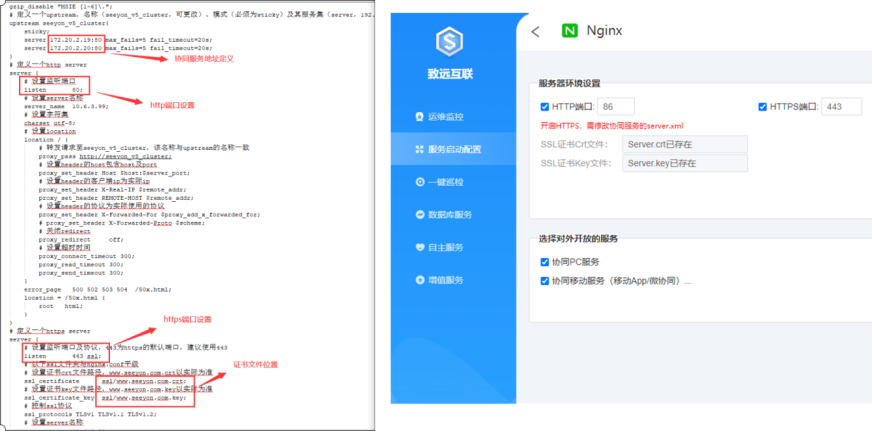The width and height of the screenshot is (872, 431).
Task: Click the 致远互联 shield logo
Action: (450, 42)
